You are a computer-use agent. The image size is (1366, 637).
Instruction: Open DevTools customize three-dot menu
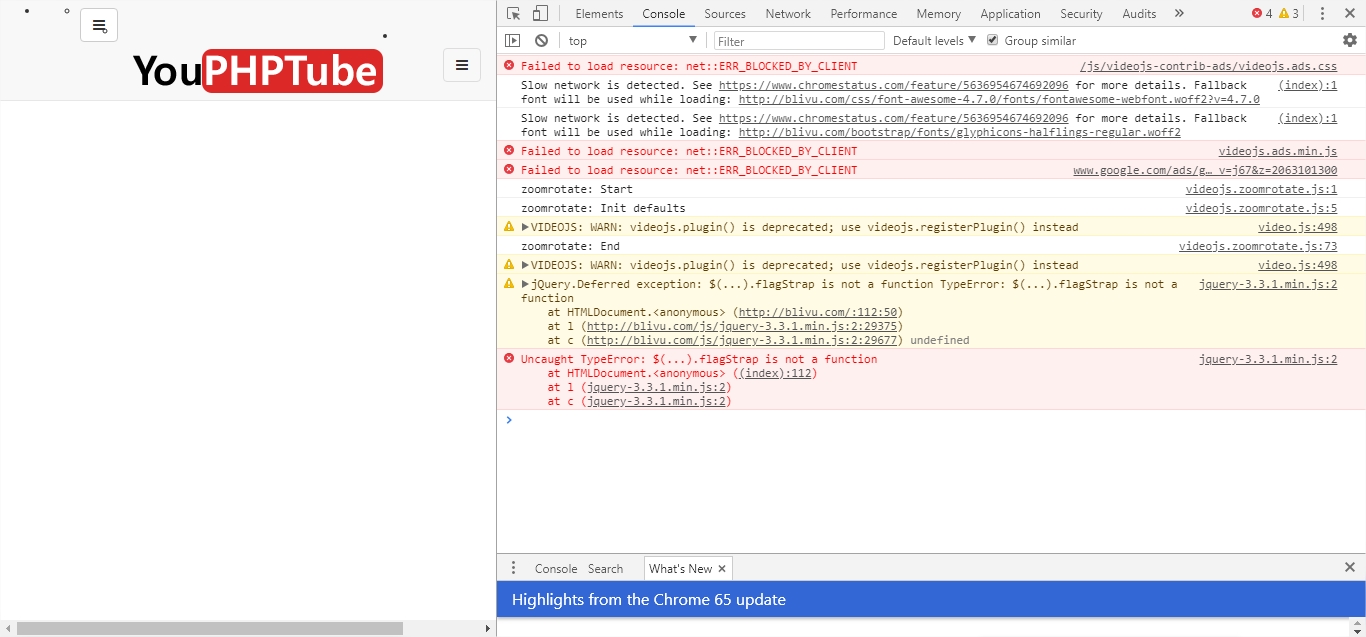pos(1322,14)
